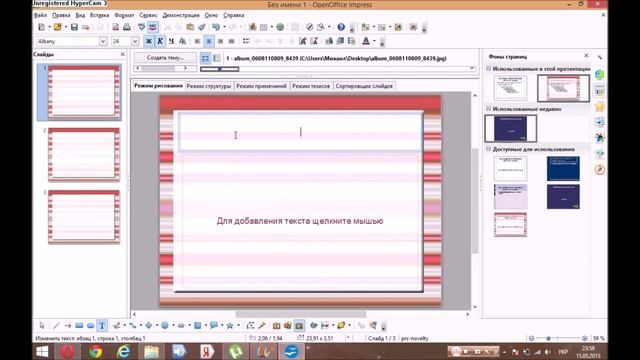The width and height of the screenshot is (640, 360).
Task: Open the Демонстрация menu
Action: [181, 15]
